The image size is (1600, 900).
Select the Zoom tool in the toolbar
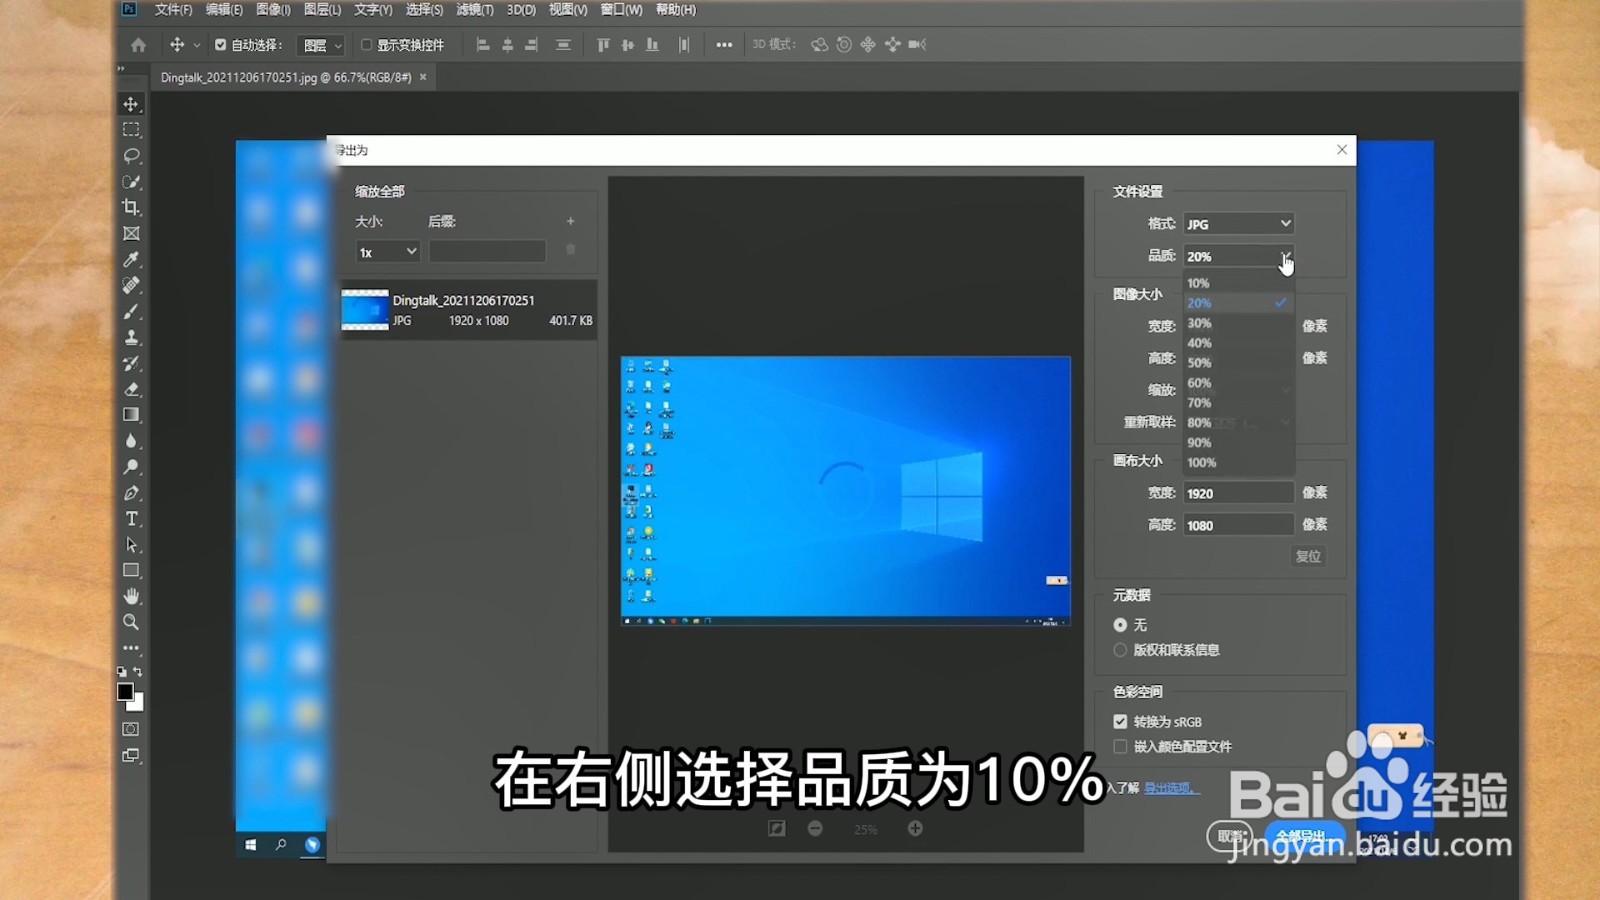130,623
